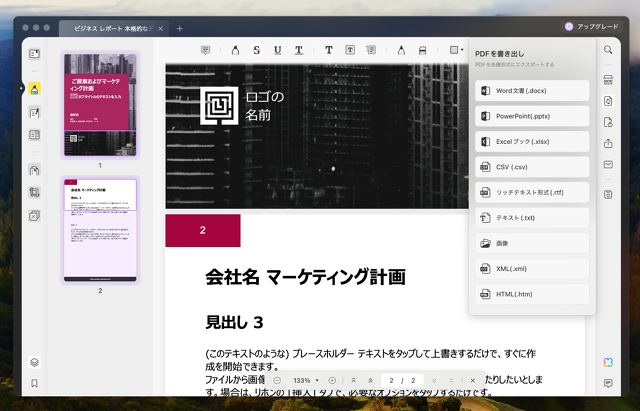This screenshot has width=640, height=411.
Task: Open search in the right sidebar
Action: point(608,50)
